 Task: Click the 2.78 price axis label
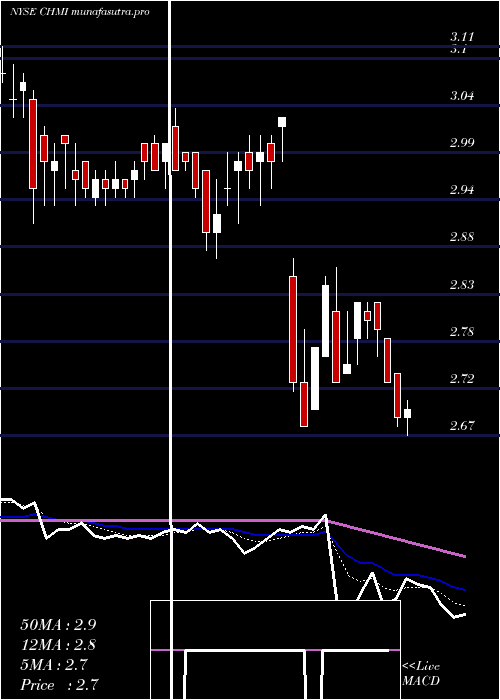(462, 332)
